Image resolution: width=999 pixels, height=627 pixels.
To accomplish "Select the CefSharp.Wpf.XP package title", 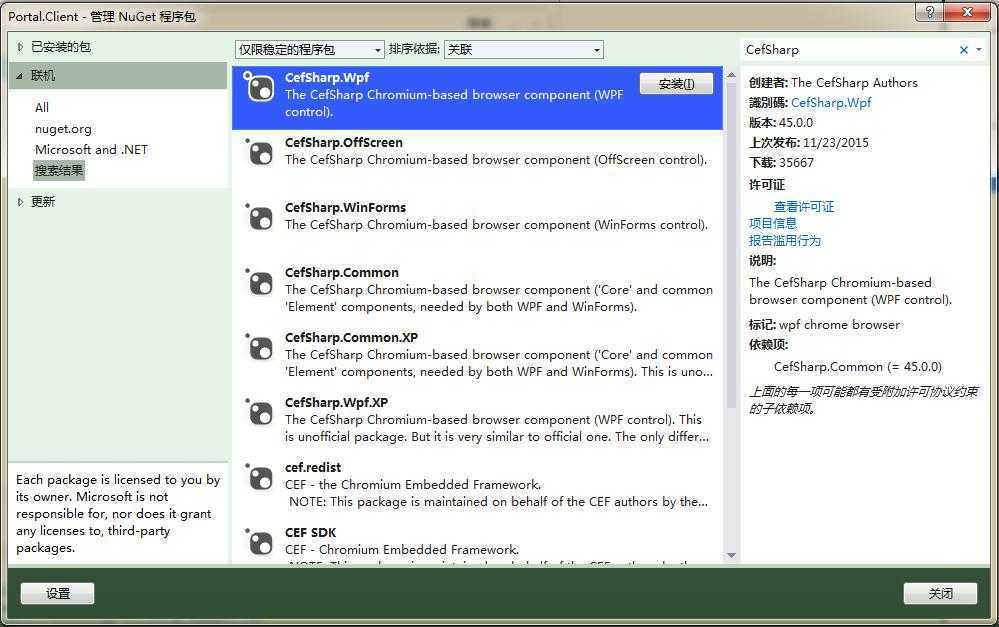I will [x=336, y=403].
